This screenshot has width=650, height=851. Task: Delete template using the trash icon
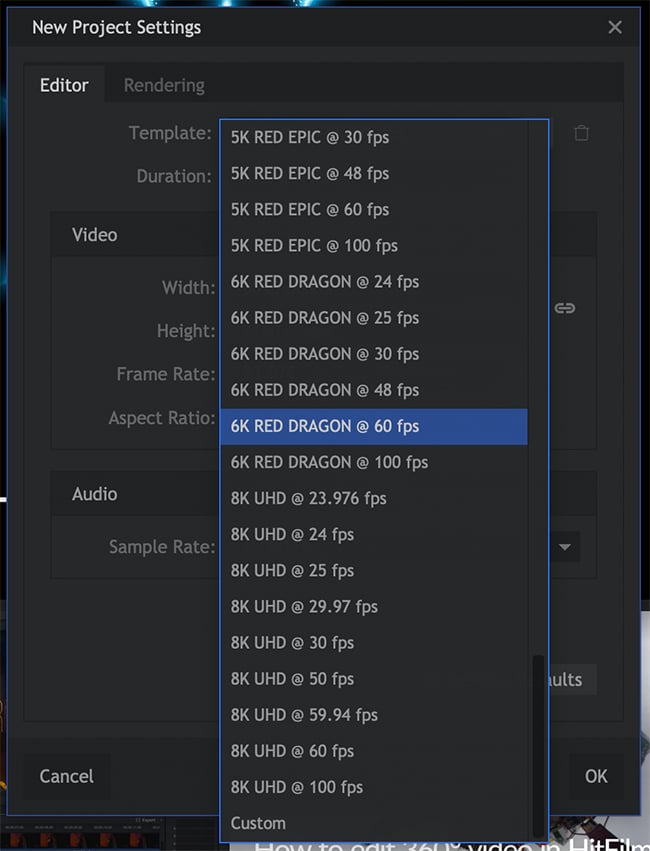[581, 133]
